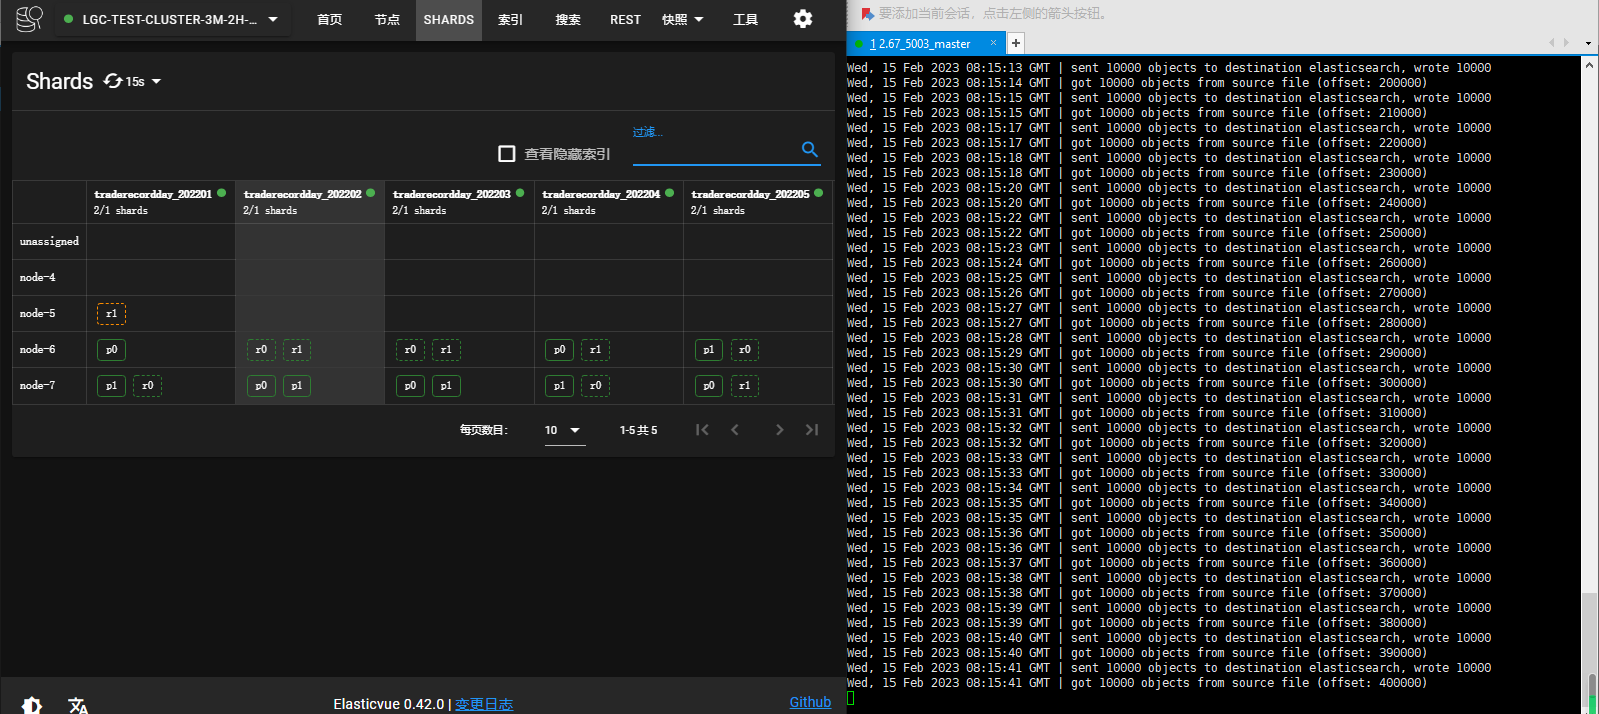Select p0 shard on node-6 for traderecordday_202201

pyautogui.click(x=111, y=350)
